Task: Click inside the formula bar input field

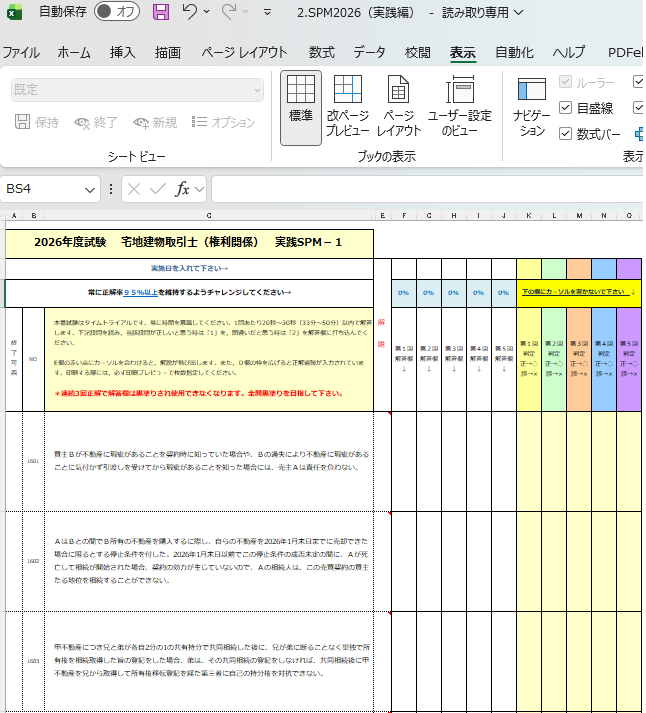Action: point(420,189)
